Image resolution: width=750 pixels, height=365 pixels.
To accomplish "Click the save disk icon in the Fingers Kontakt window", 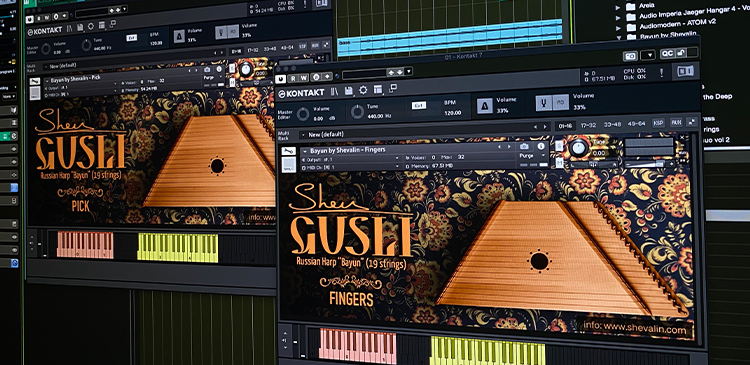I will [x=349, y=90].
